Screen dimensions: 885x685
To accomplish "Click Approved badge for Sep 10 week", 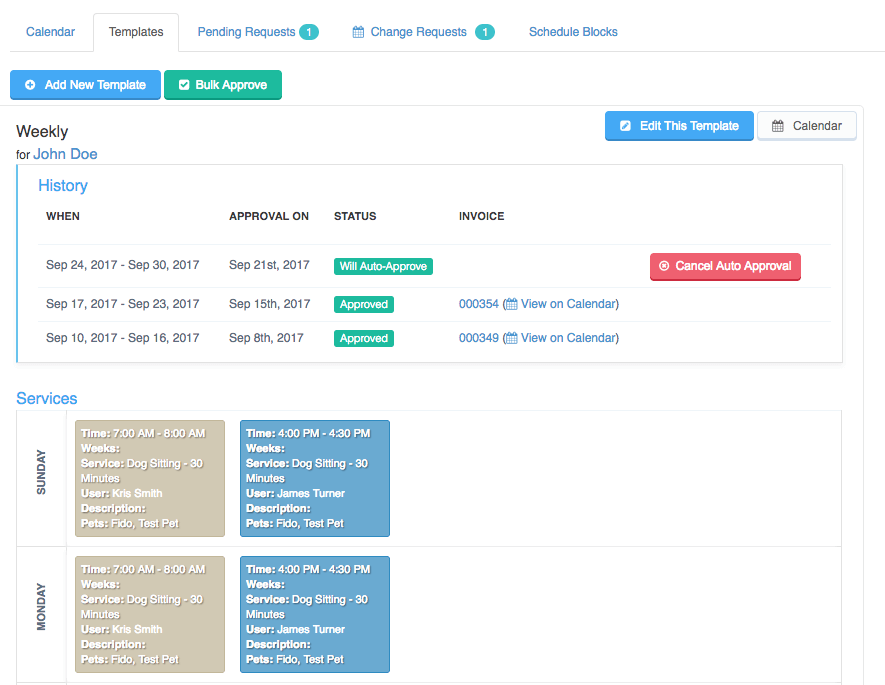I will (364, 338).
